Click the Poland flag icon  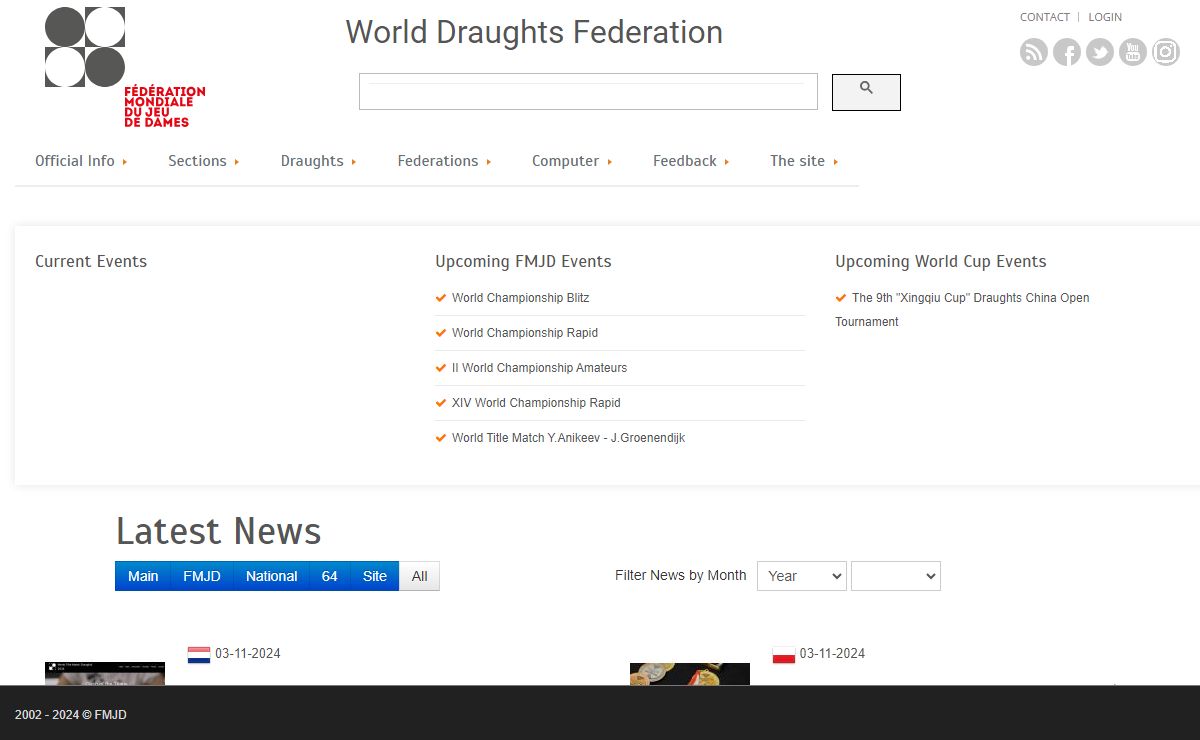pos(784,655)
